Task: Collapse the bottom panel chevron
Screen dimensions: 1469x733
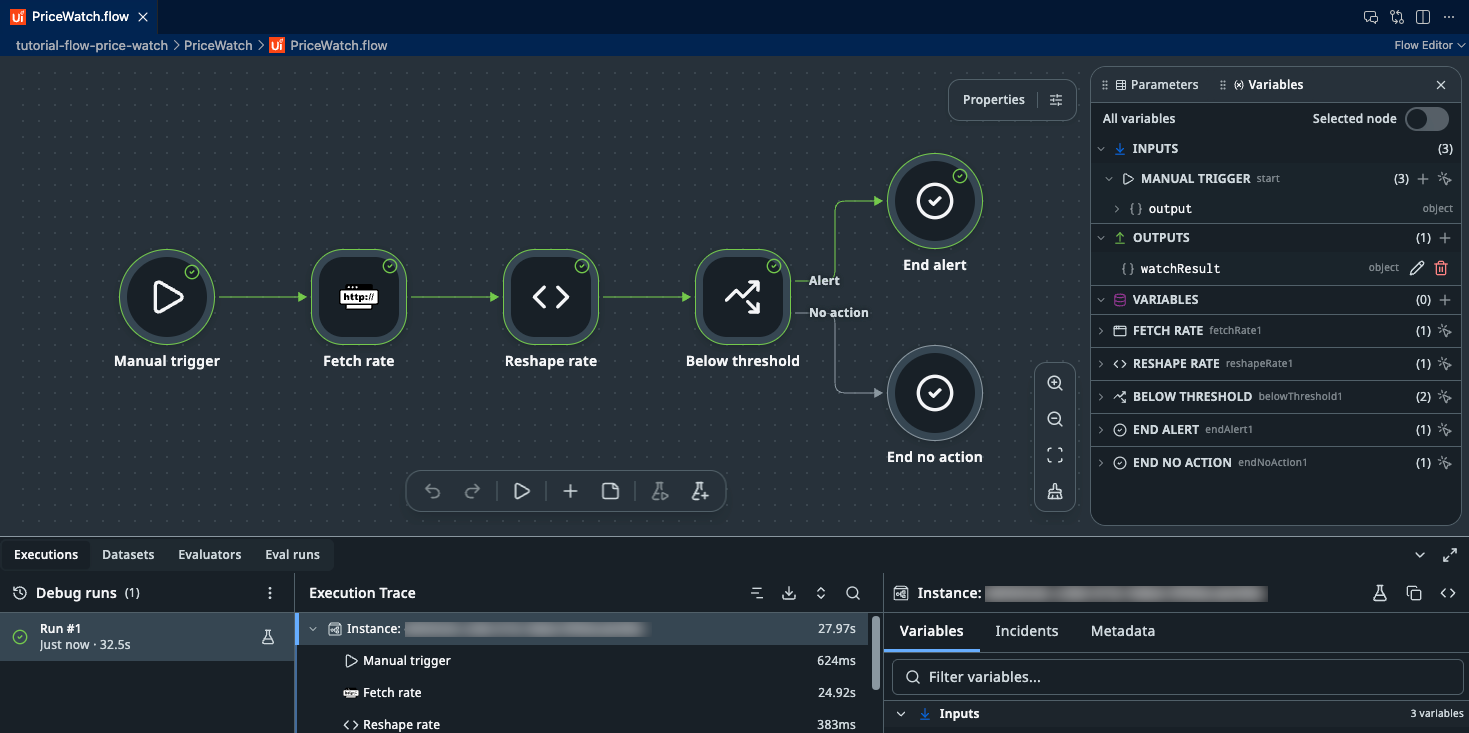Action: (x=1420, y=555)
